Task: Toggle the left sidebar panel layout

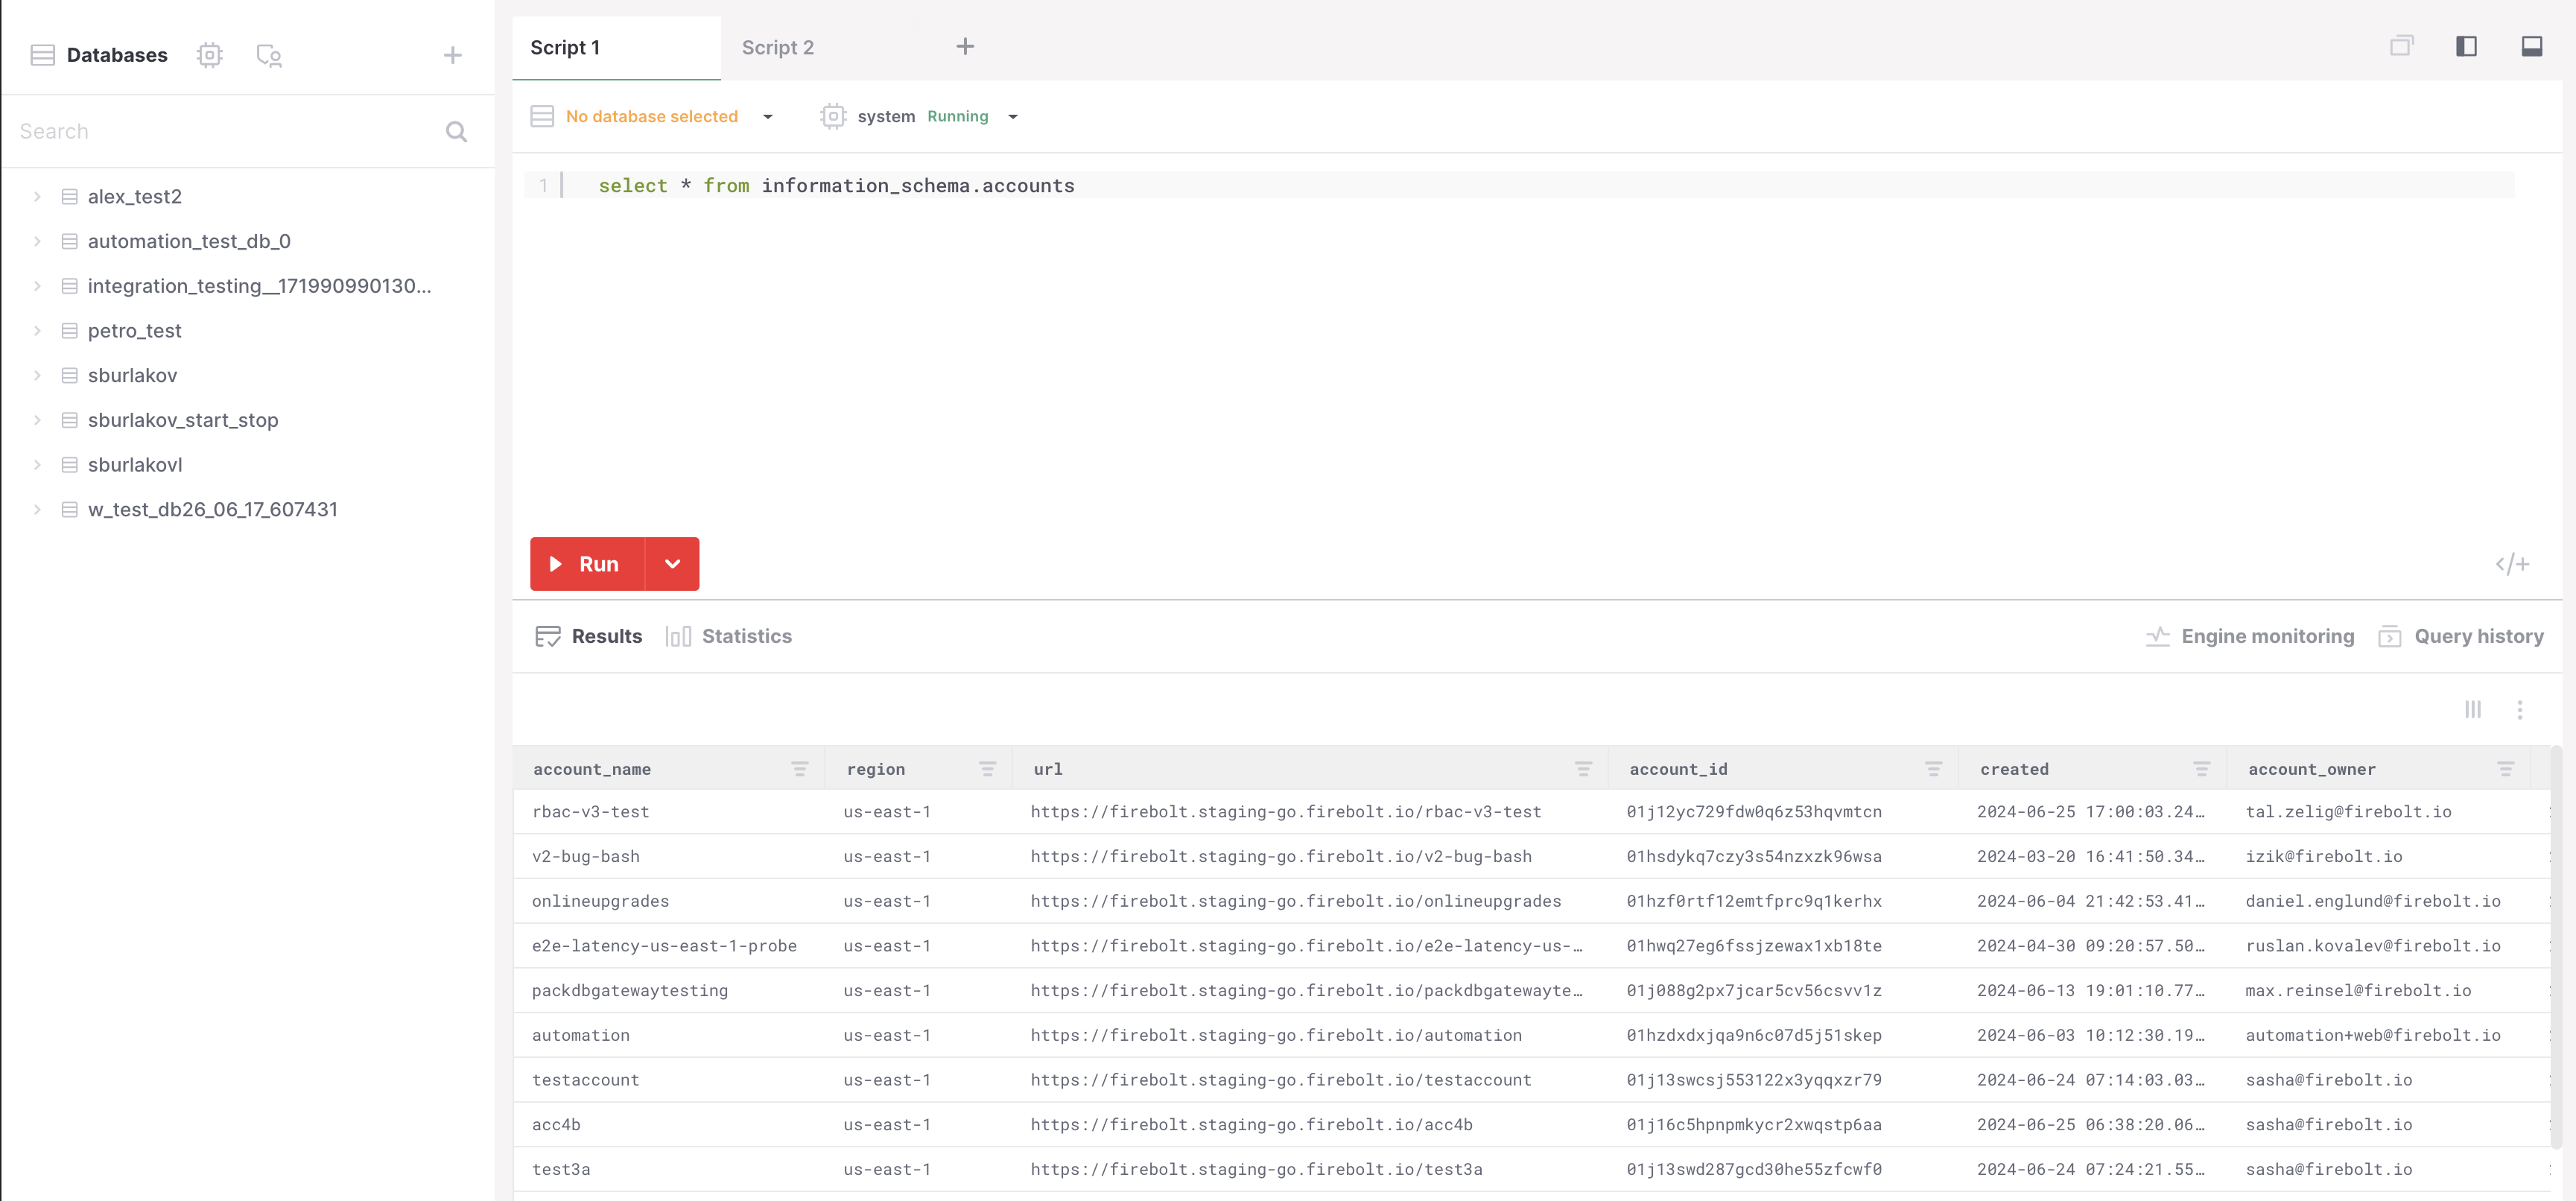Action: coord(2466,46)
